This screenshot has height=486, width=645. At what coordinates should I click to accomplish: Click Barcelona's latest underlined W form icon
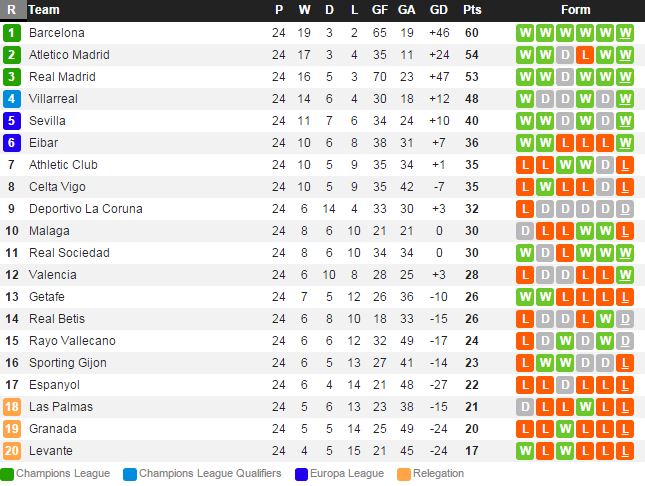pyautogui.click(x=625, y=33)
